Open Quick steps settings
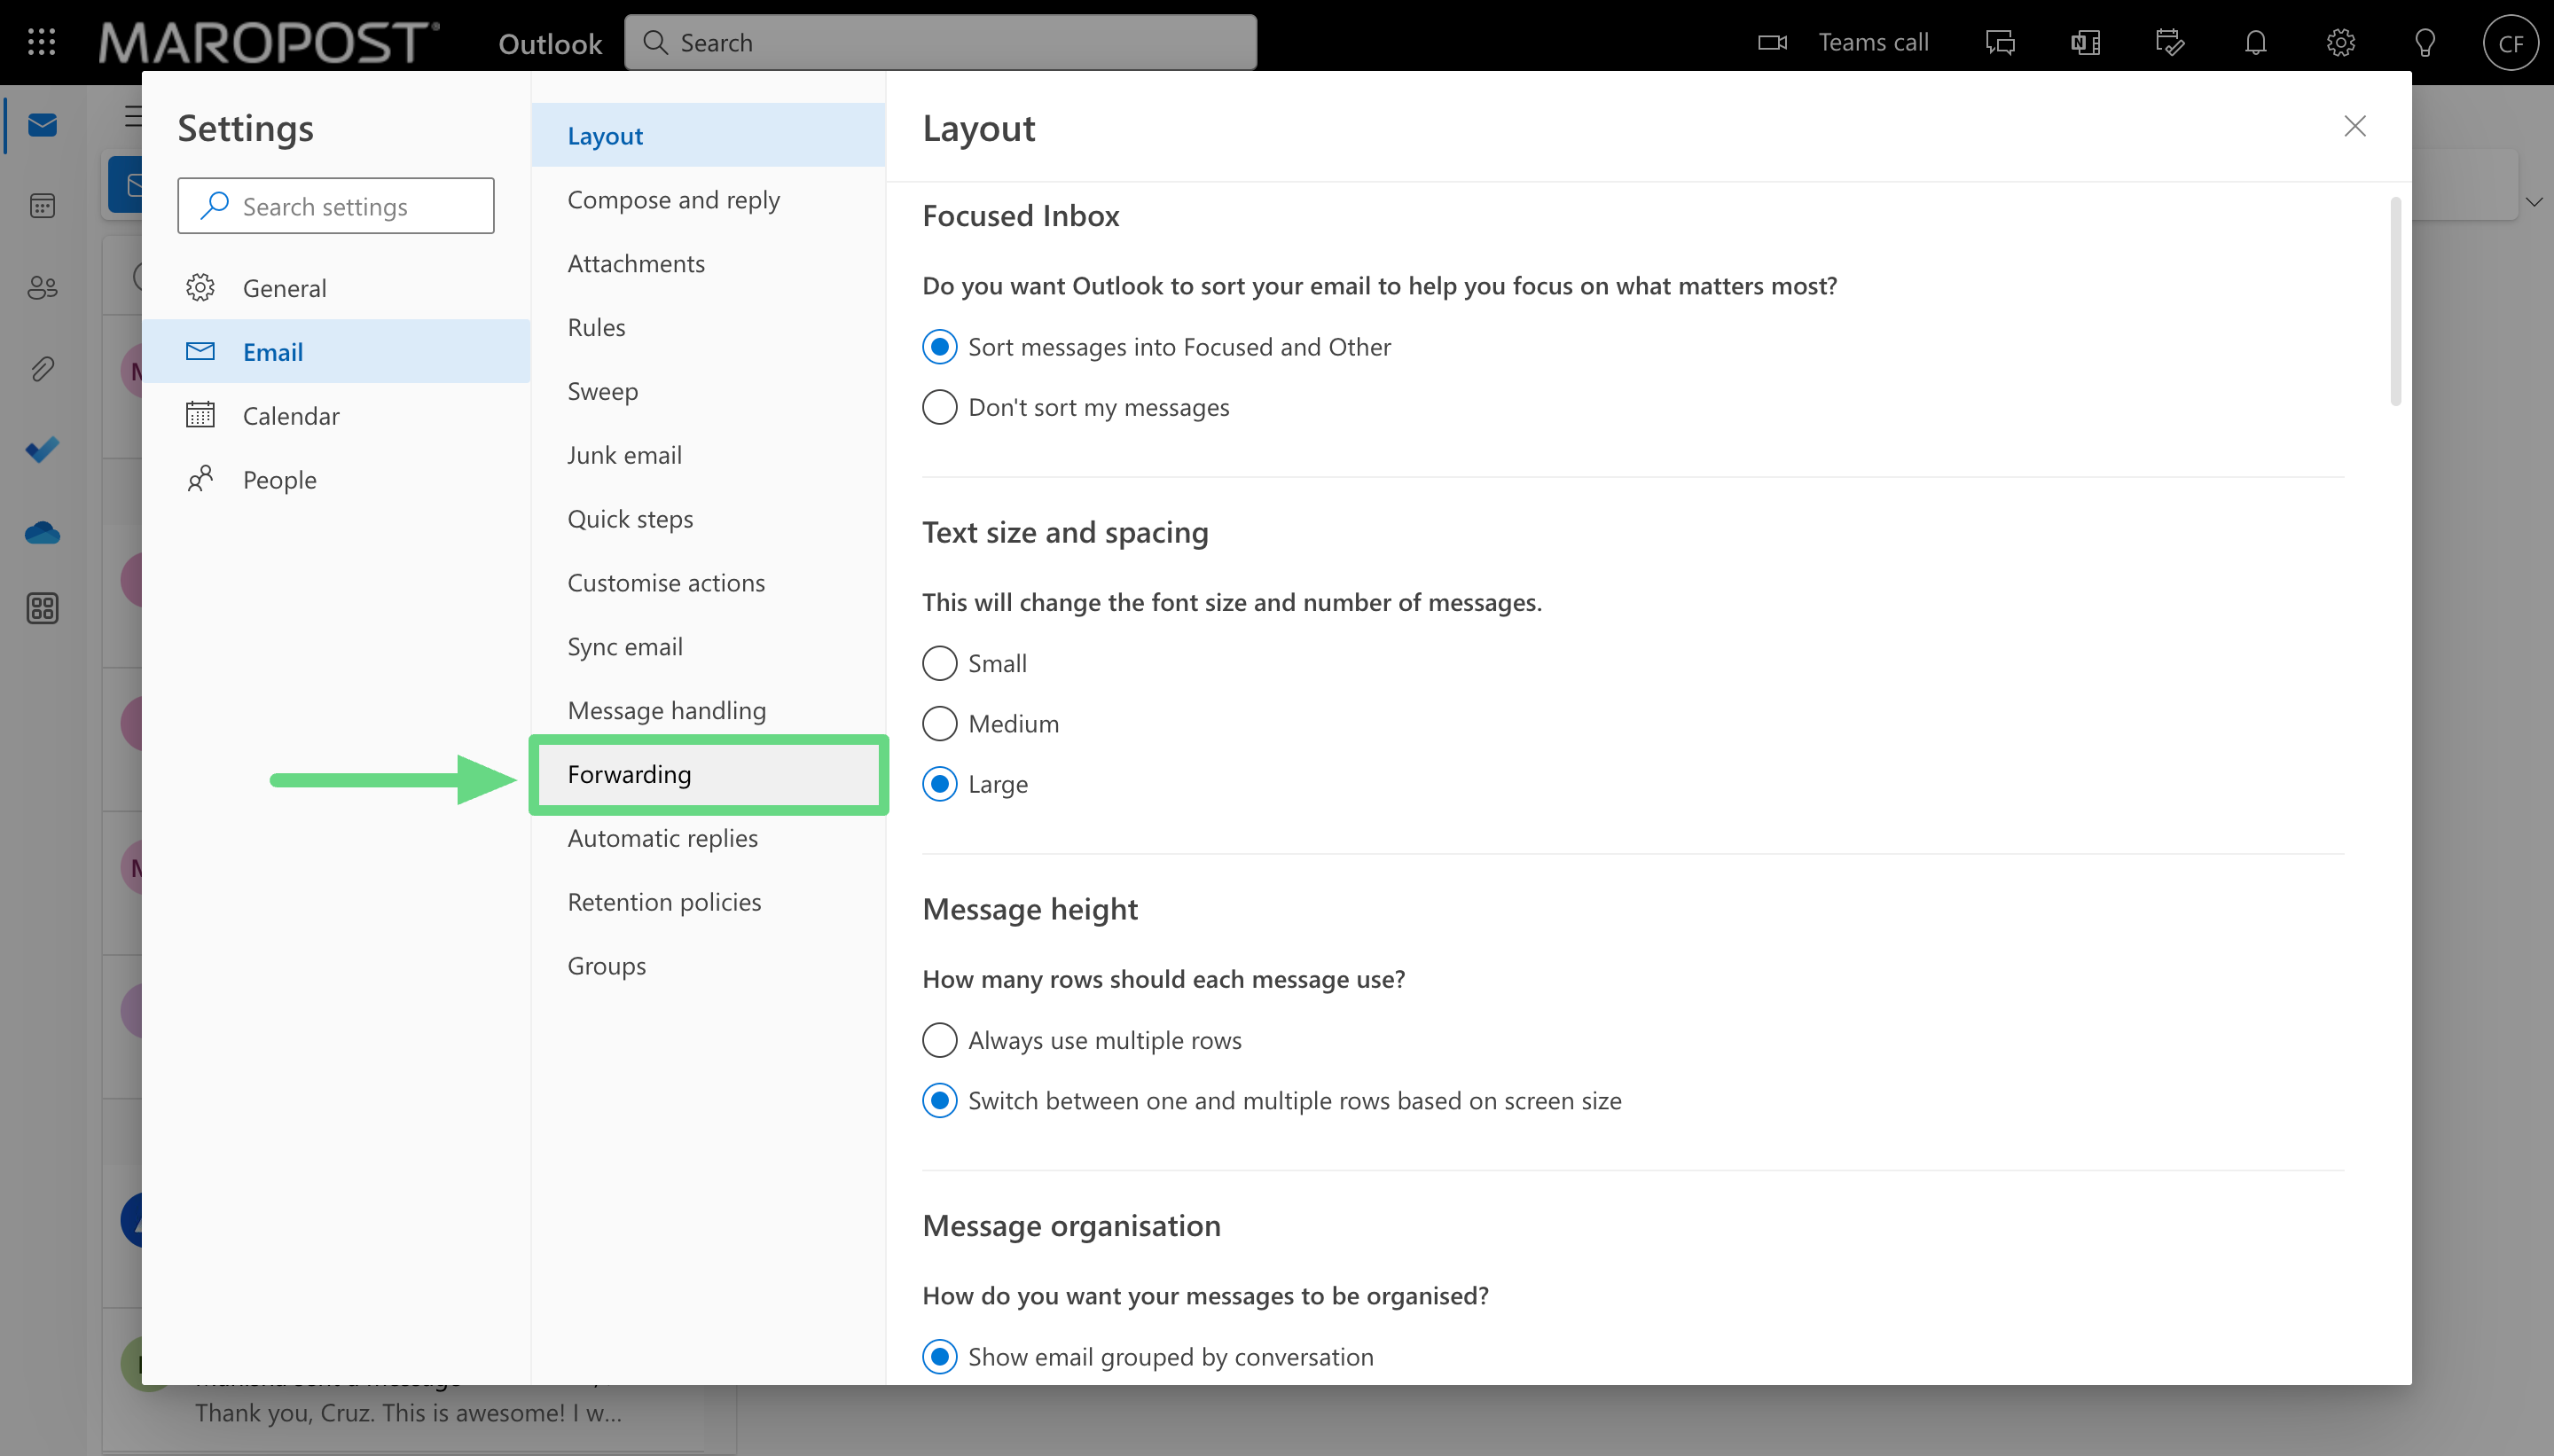 708,519
